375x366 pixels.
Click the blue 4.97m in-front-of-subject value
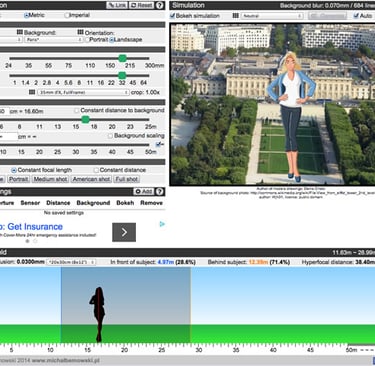point(166,262)
